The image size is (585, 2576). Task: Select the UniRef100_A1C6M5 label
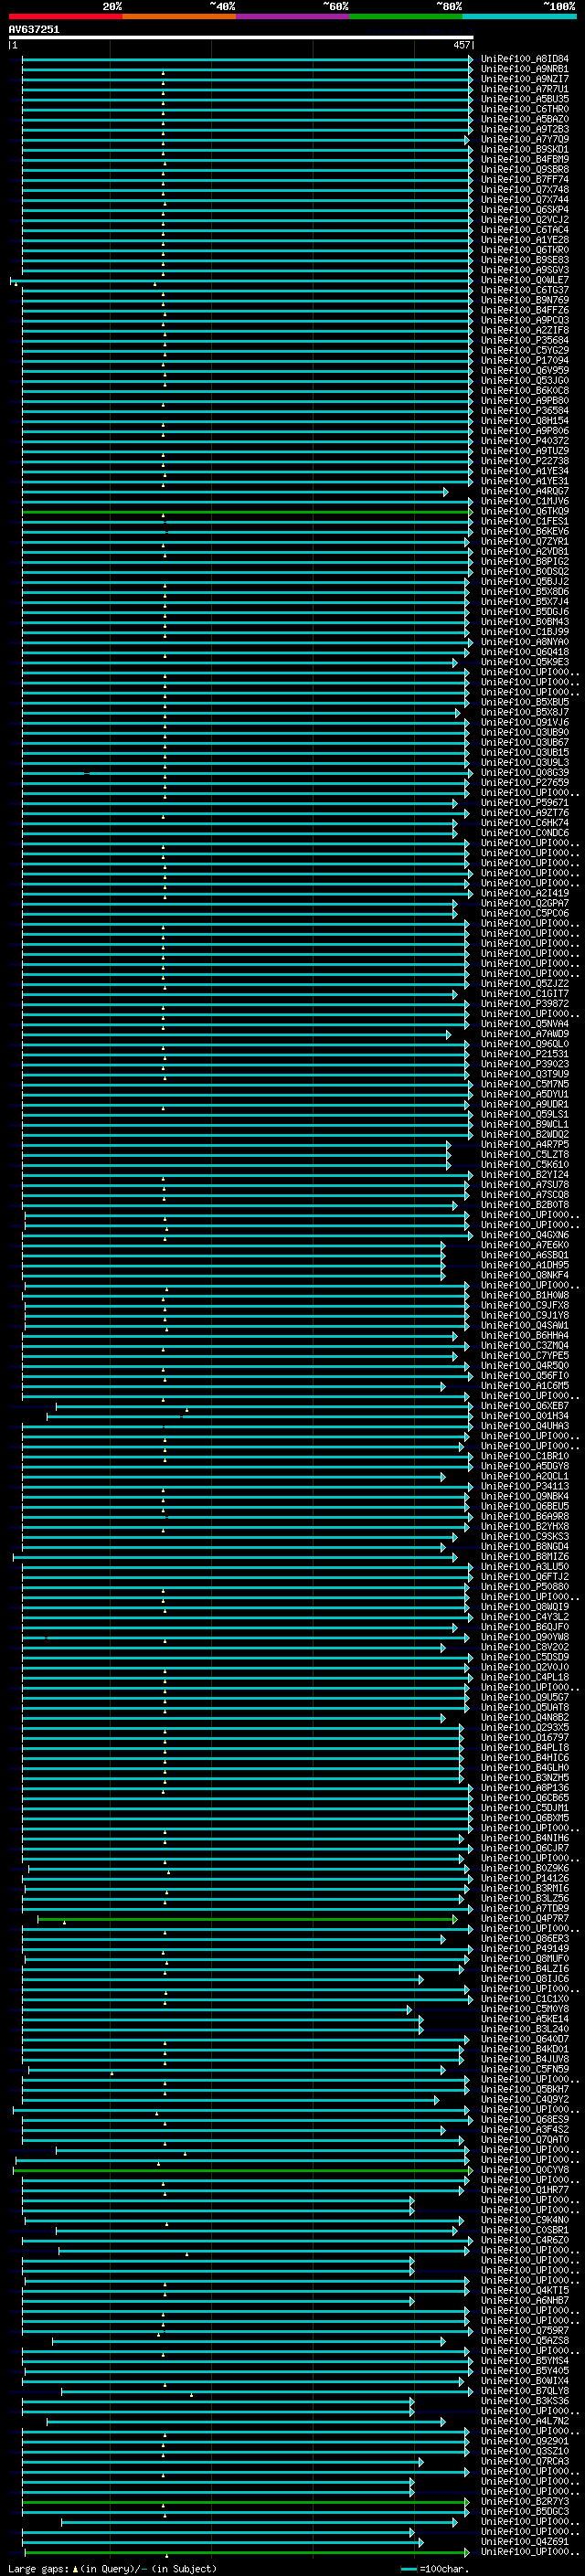tap(524, 1386)
